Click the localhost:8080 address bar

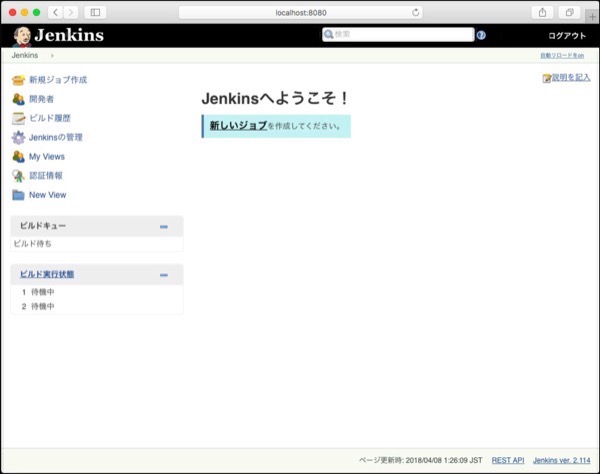pos(301,13)
